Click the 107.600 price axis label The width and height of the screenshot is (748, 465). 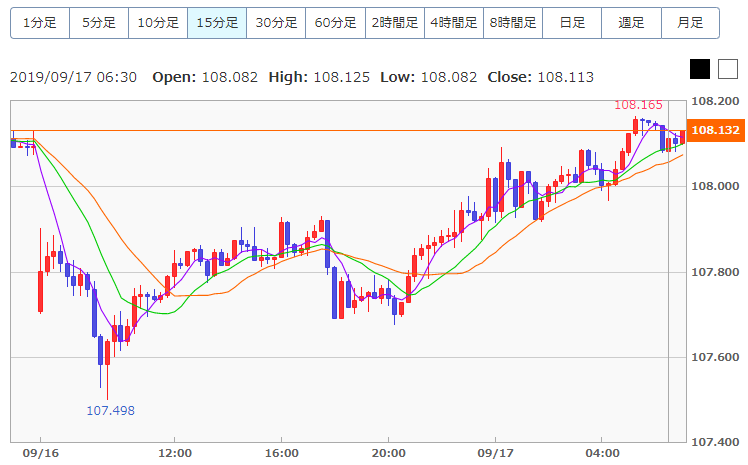pos(715,357)
